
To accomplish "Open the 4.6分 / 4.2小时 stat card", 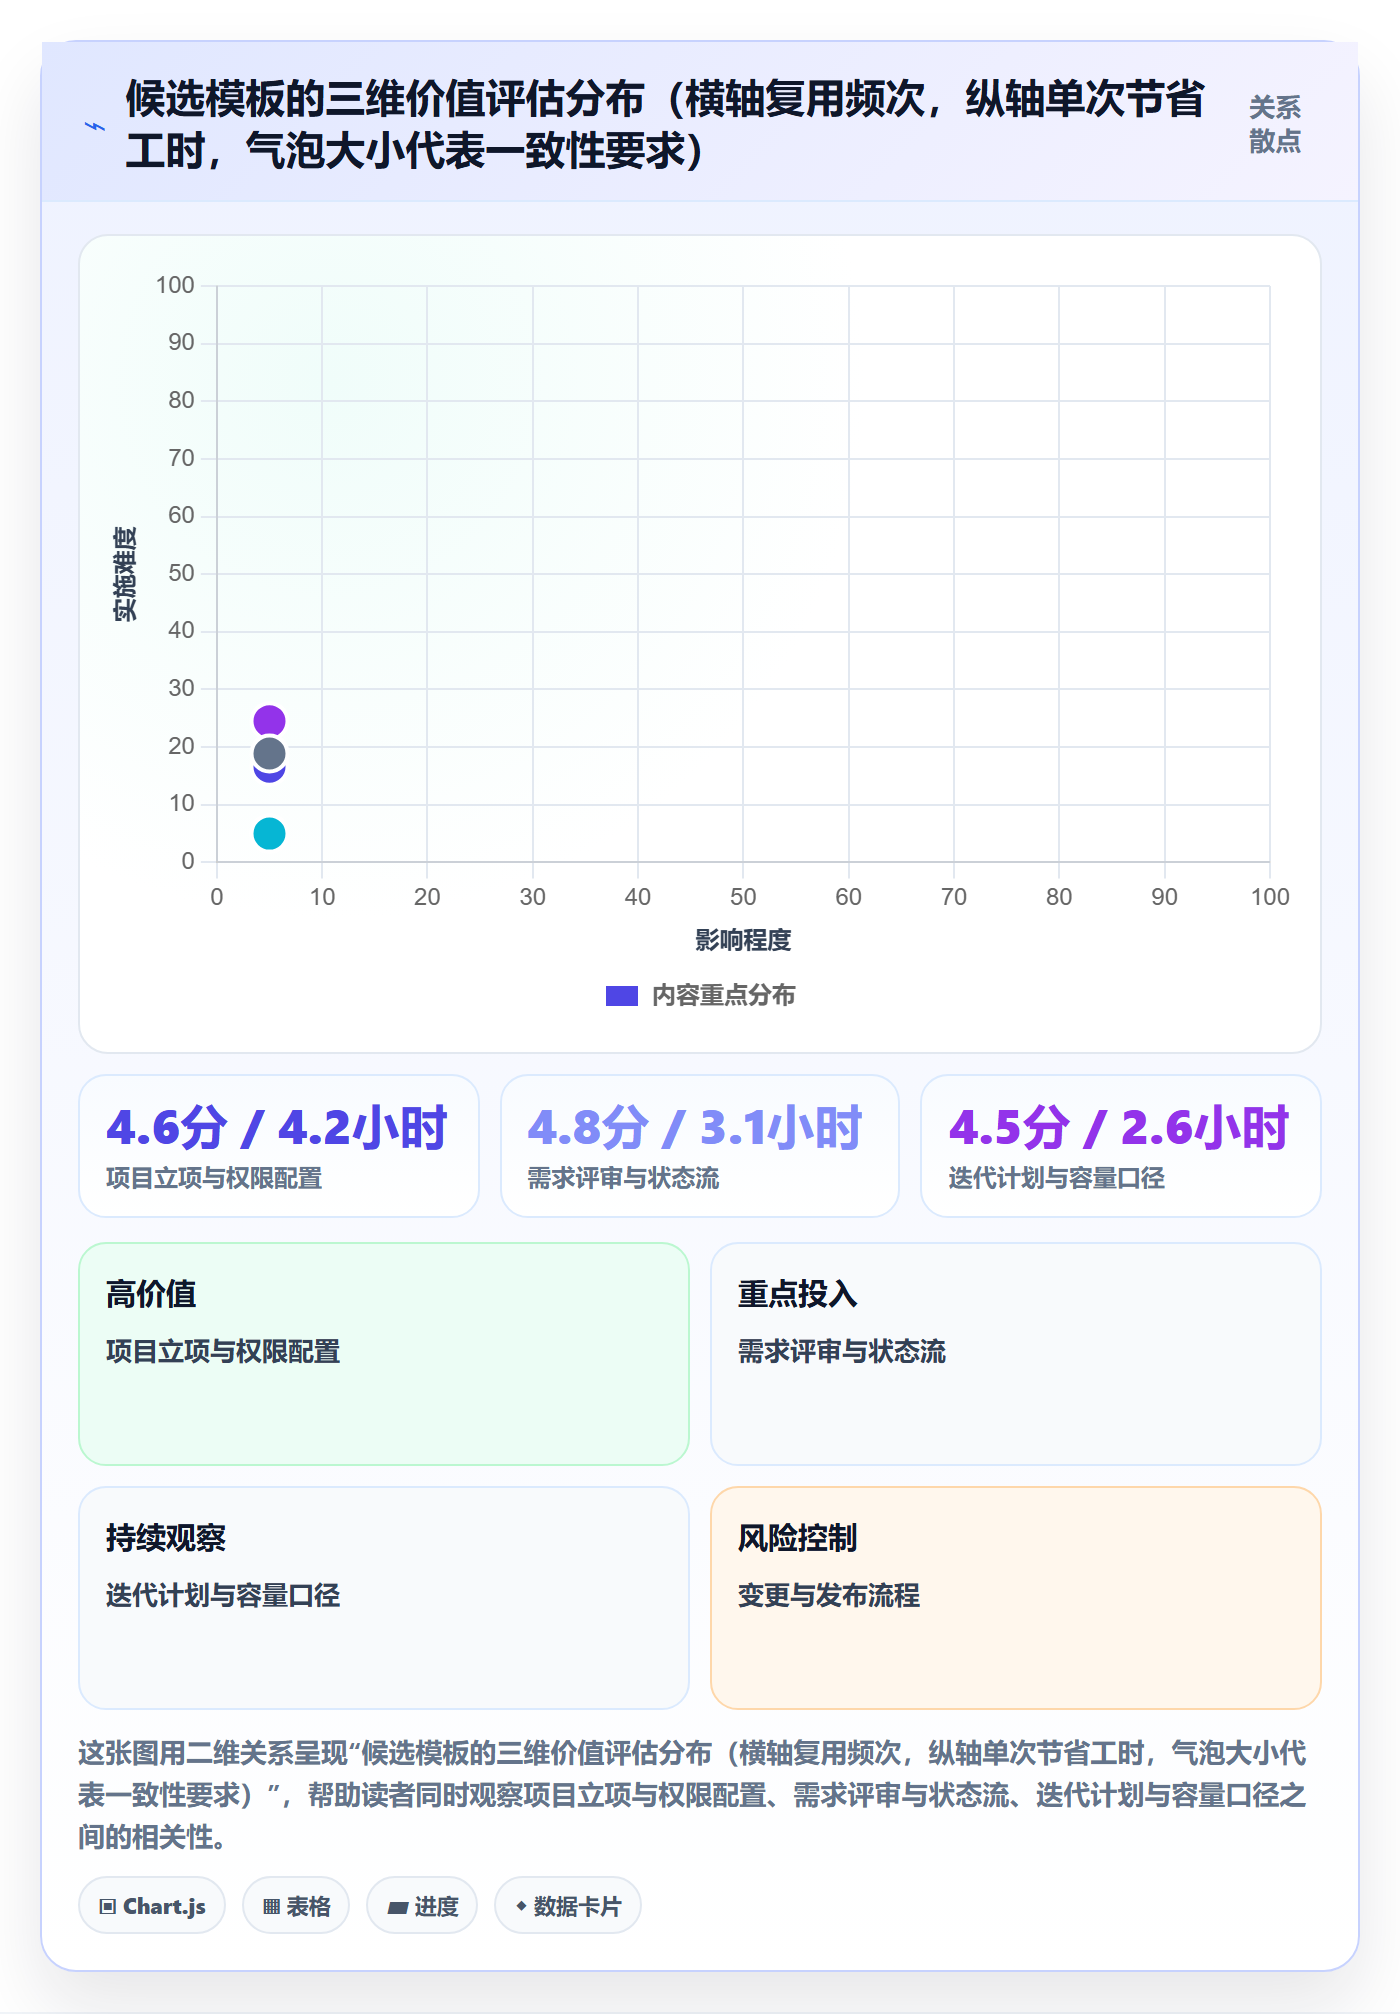I will click(279, 1146).
